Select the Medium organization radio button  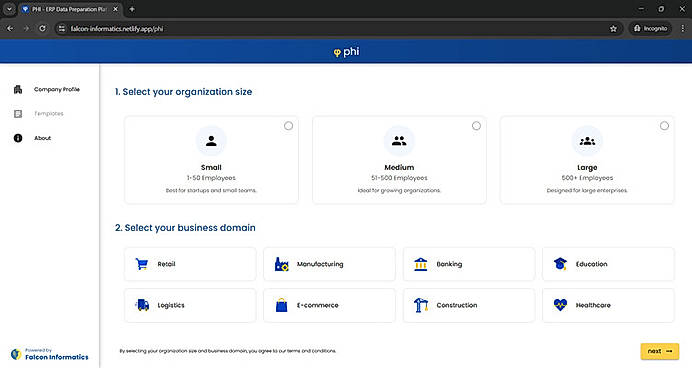pos(476,126)
